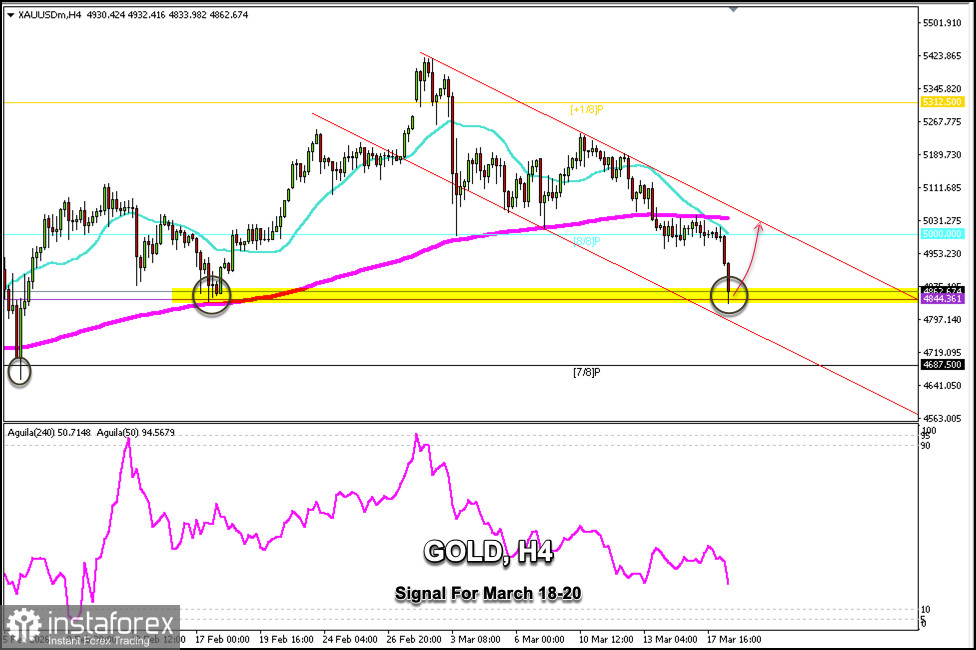This screenshot has width=976, height=650.
Task: Toggle the 5312.500 resistance price label
Action: (944, 101)
